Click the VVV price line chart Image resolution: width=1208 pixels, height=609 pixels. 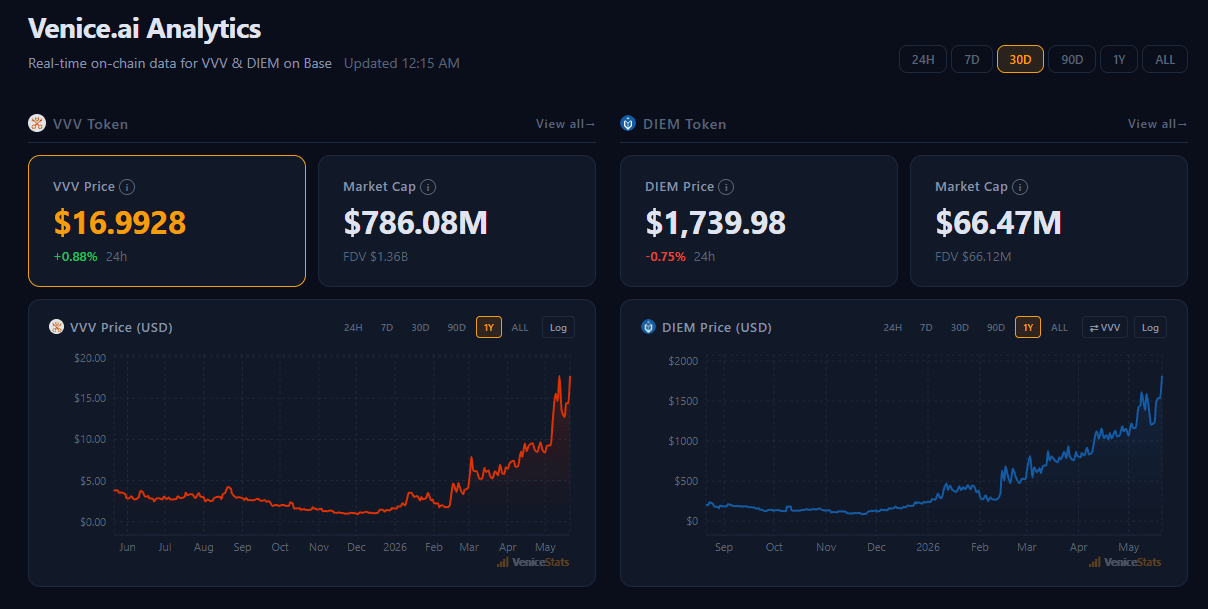click(x=342, y=445)
